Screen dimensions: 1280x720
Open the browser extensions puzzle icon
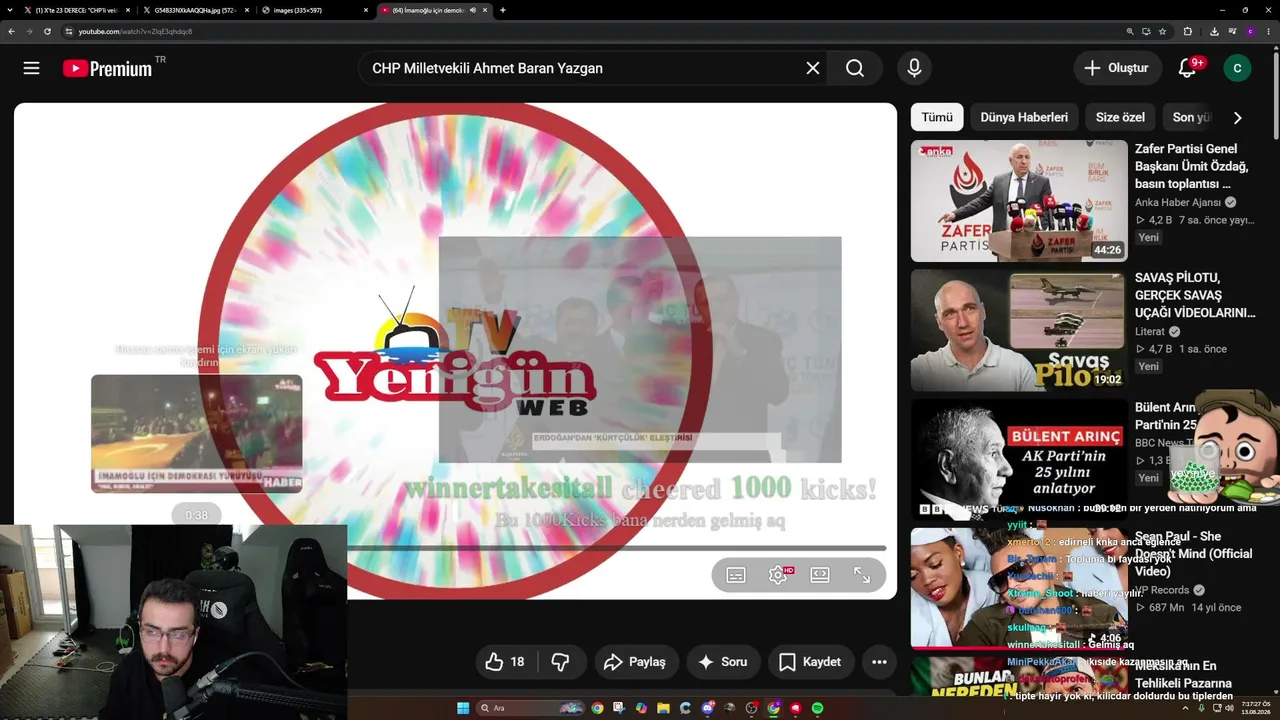pos(1188,31)
